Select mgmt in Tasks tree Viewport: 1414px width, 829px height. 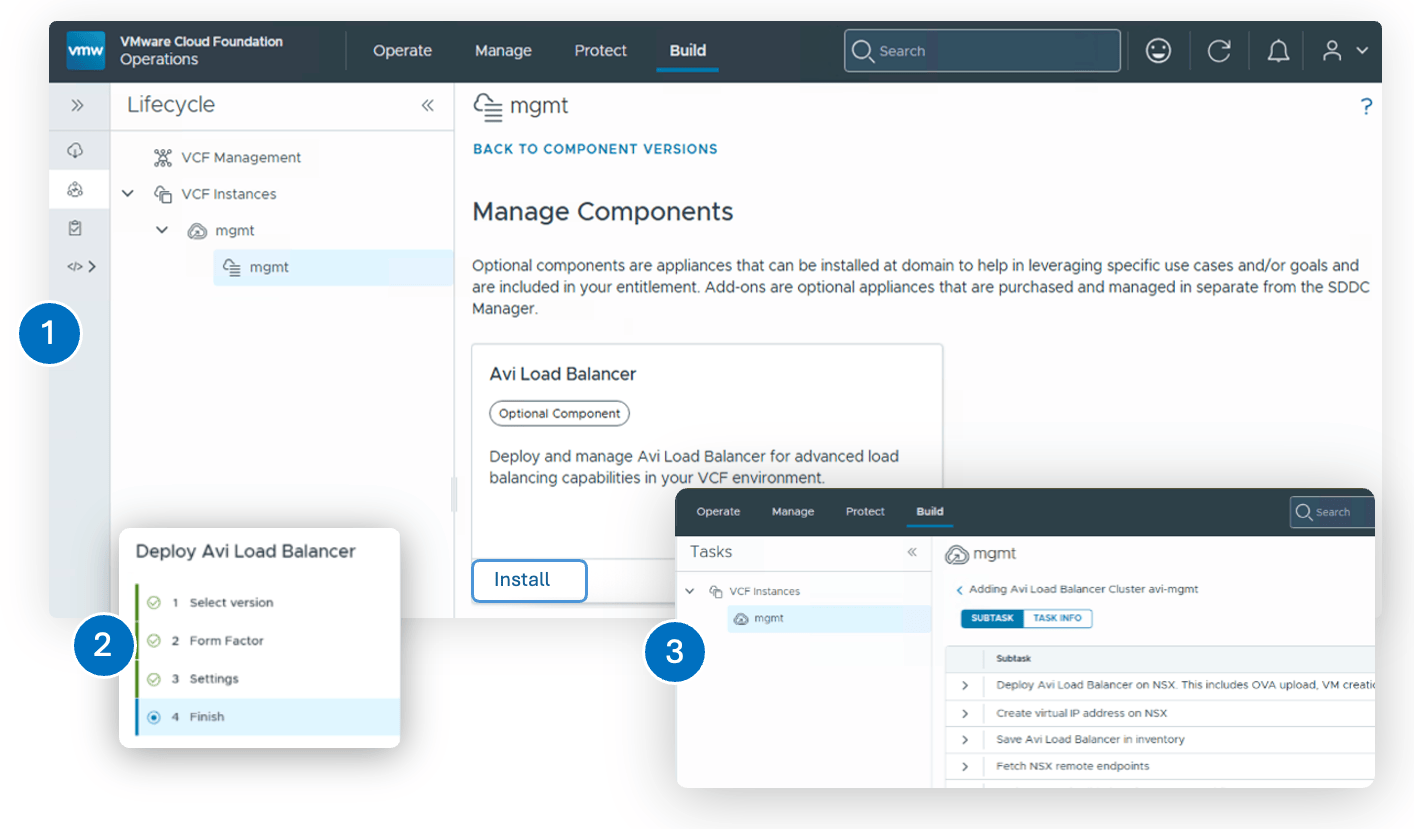829,619
